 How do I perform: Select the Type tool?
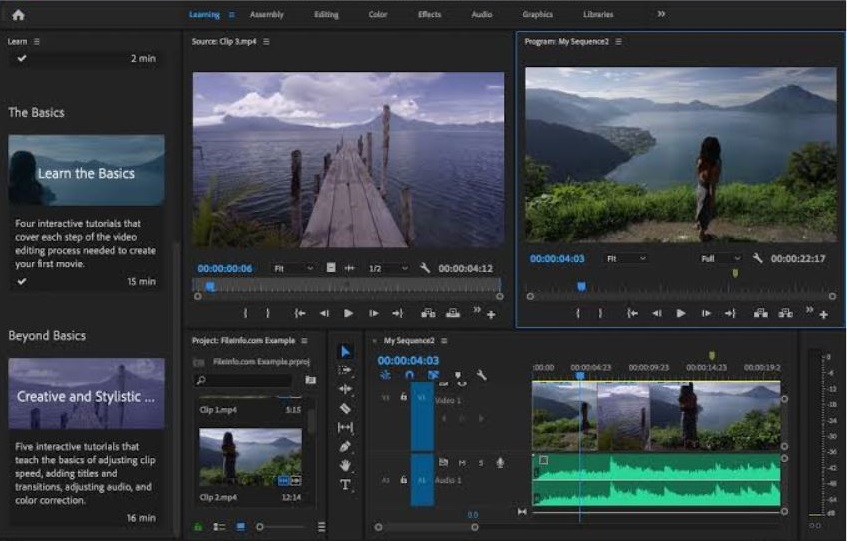tap(345, 484)
